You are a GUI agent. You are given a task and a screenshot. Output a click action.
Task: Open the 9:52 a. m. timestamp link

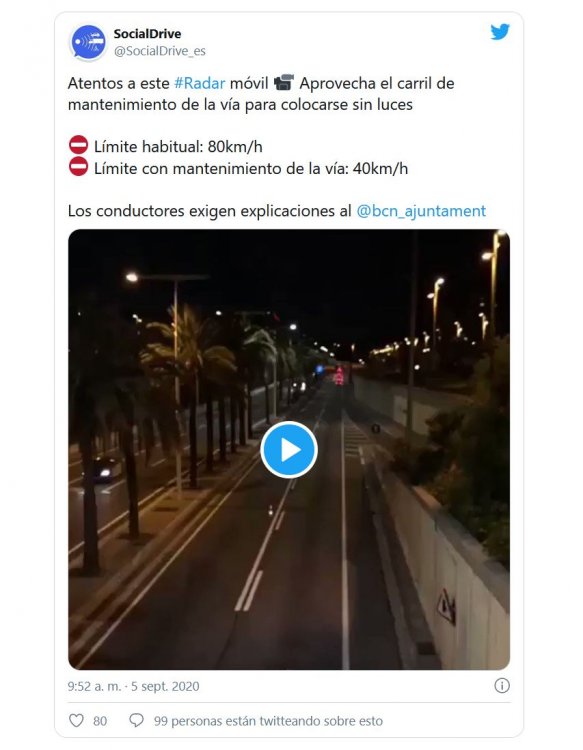pos(94,686)
